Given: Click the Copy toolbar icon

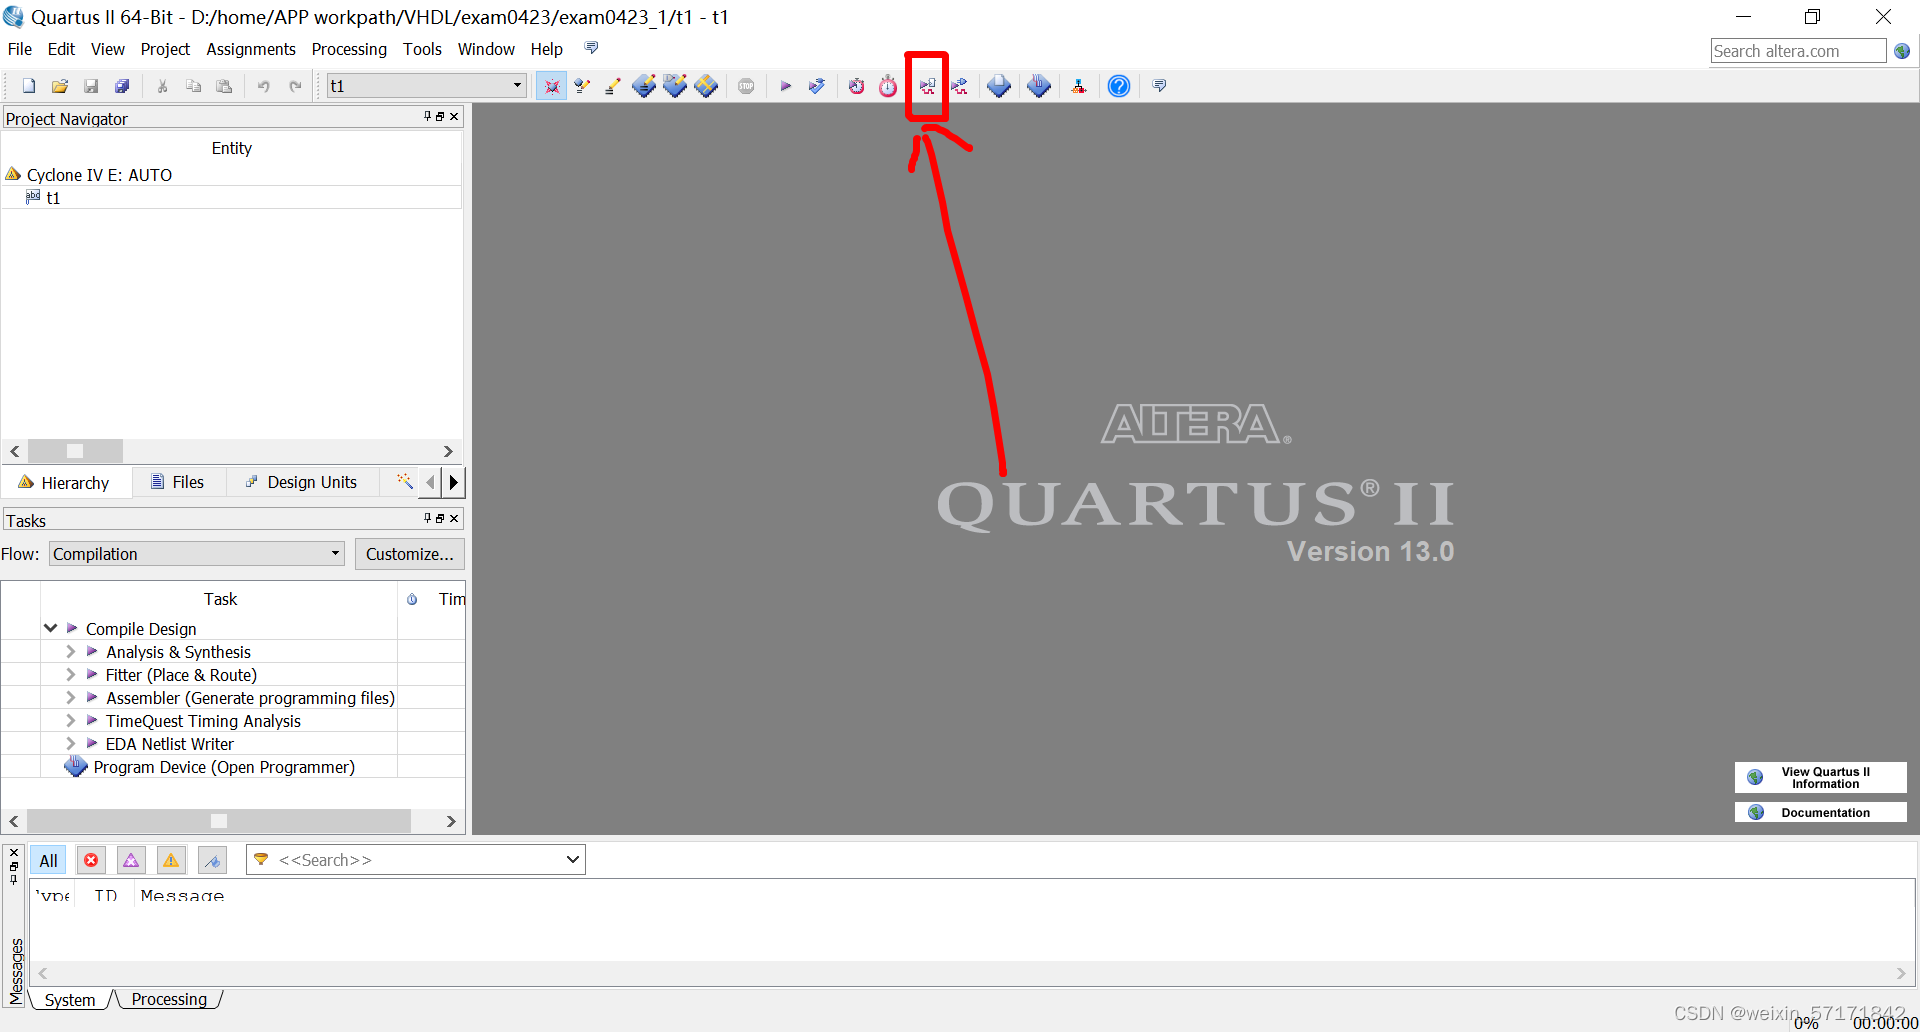Looking at the screenshot, I should (x=193, y=86).
